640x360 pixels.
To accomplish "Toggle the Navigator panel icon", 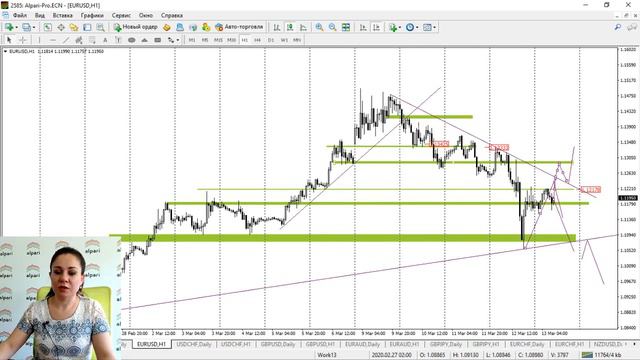I will click(x=74, y=27).
